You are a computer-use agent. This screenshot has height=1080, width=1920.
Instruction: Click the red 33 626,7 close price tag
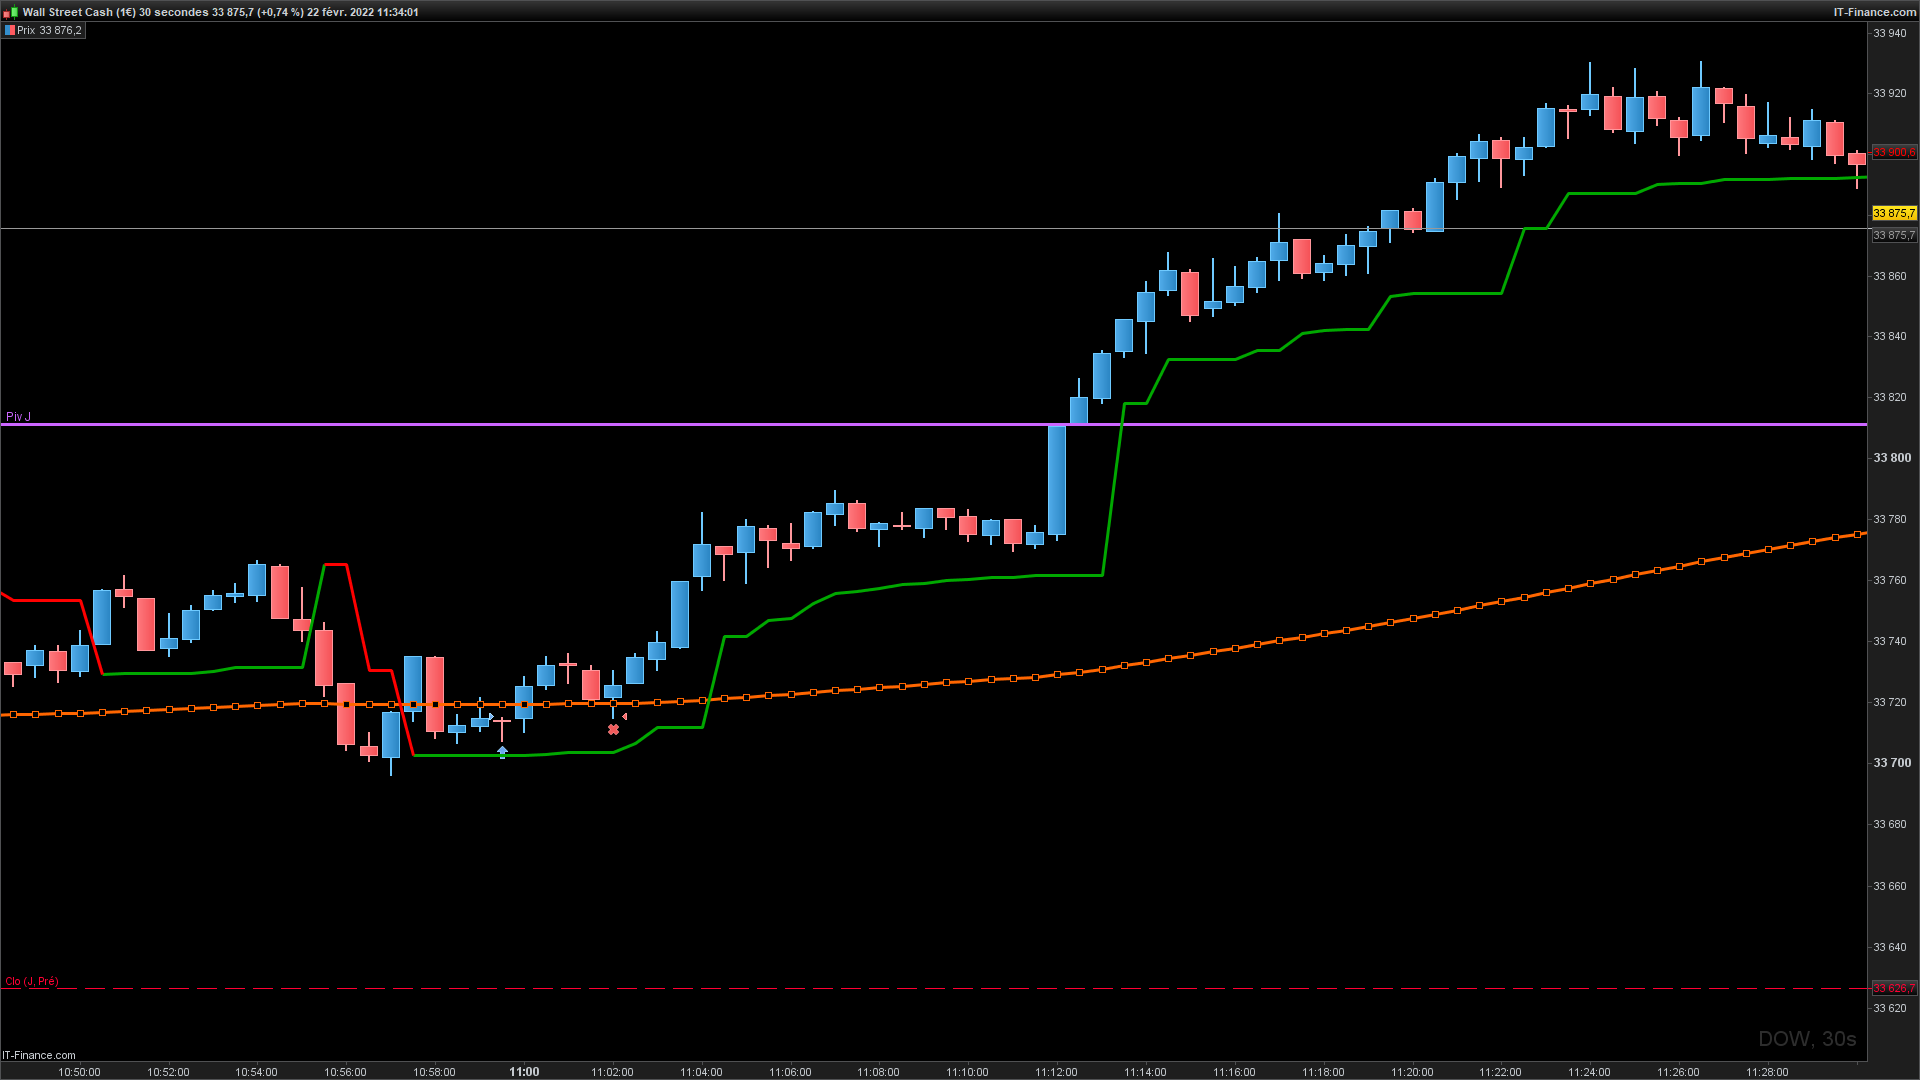pyautogui.click(x=1893, y=988)
